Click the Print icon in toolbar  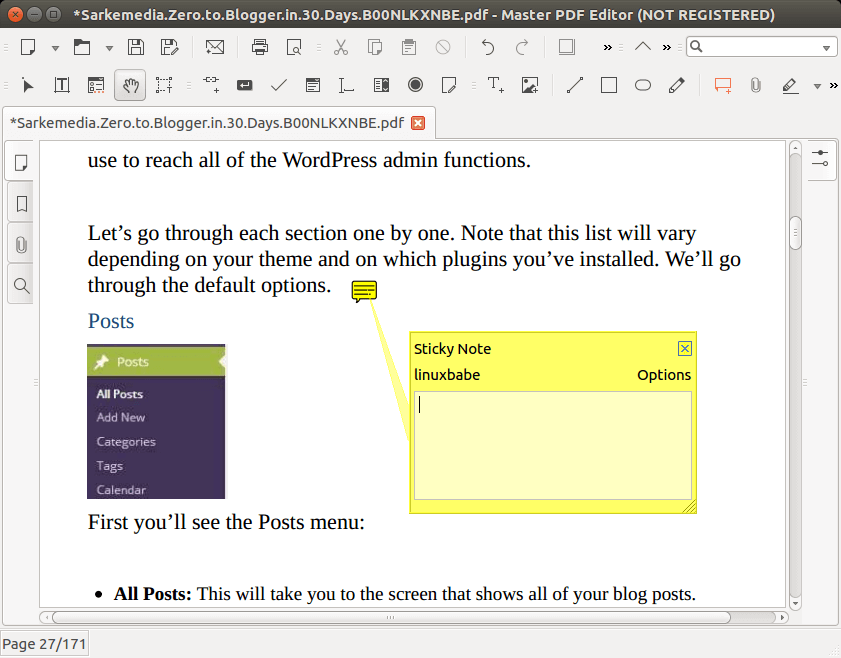click(x=260, y=47)
